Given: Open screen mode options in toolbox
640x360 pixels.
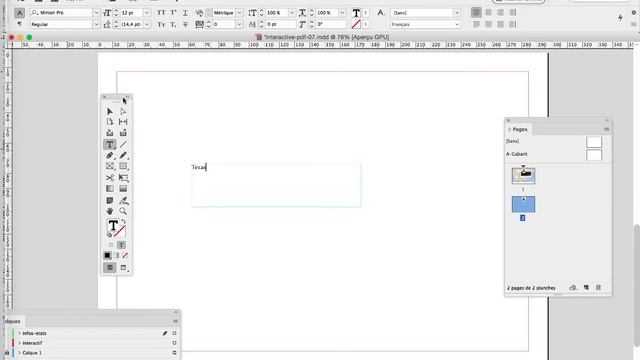Looking at the screenshot, I should click(124, 268).
